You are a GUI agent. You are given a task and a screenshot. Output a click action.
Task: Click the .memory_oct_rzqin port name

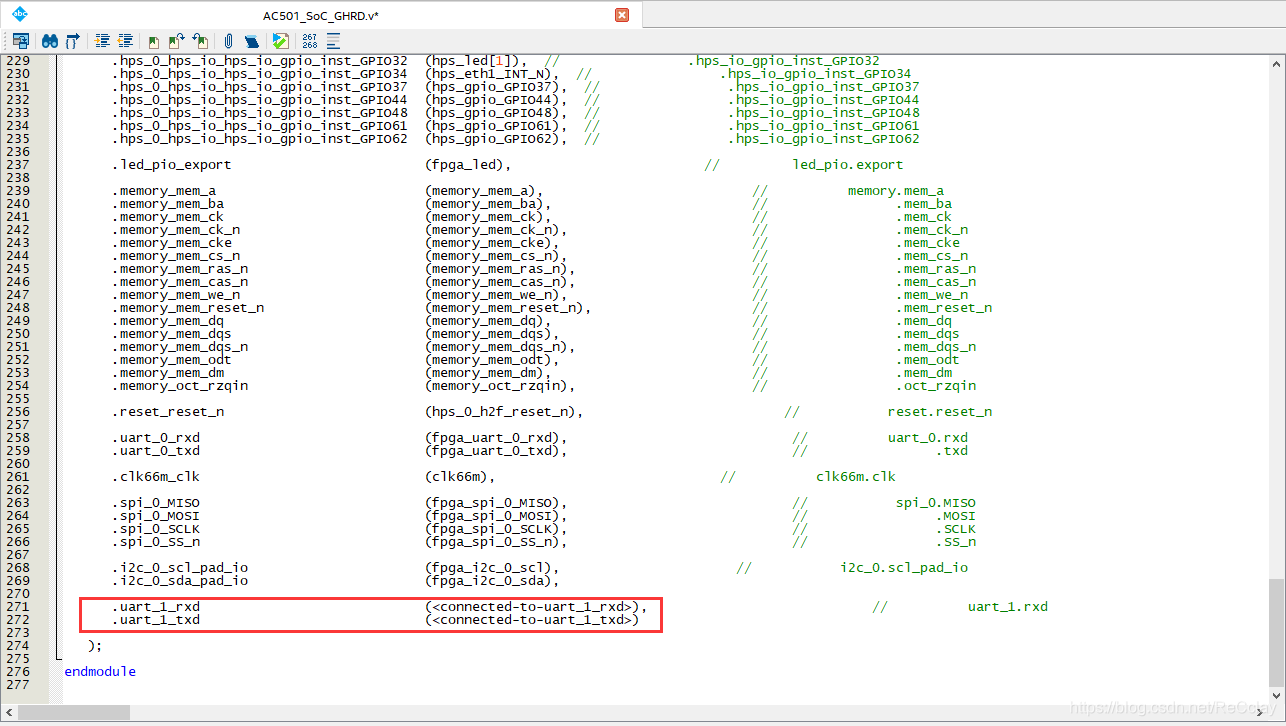click(180, 385)
